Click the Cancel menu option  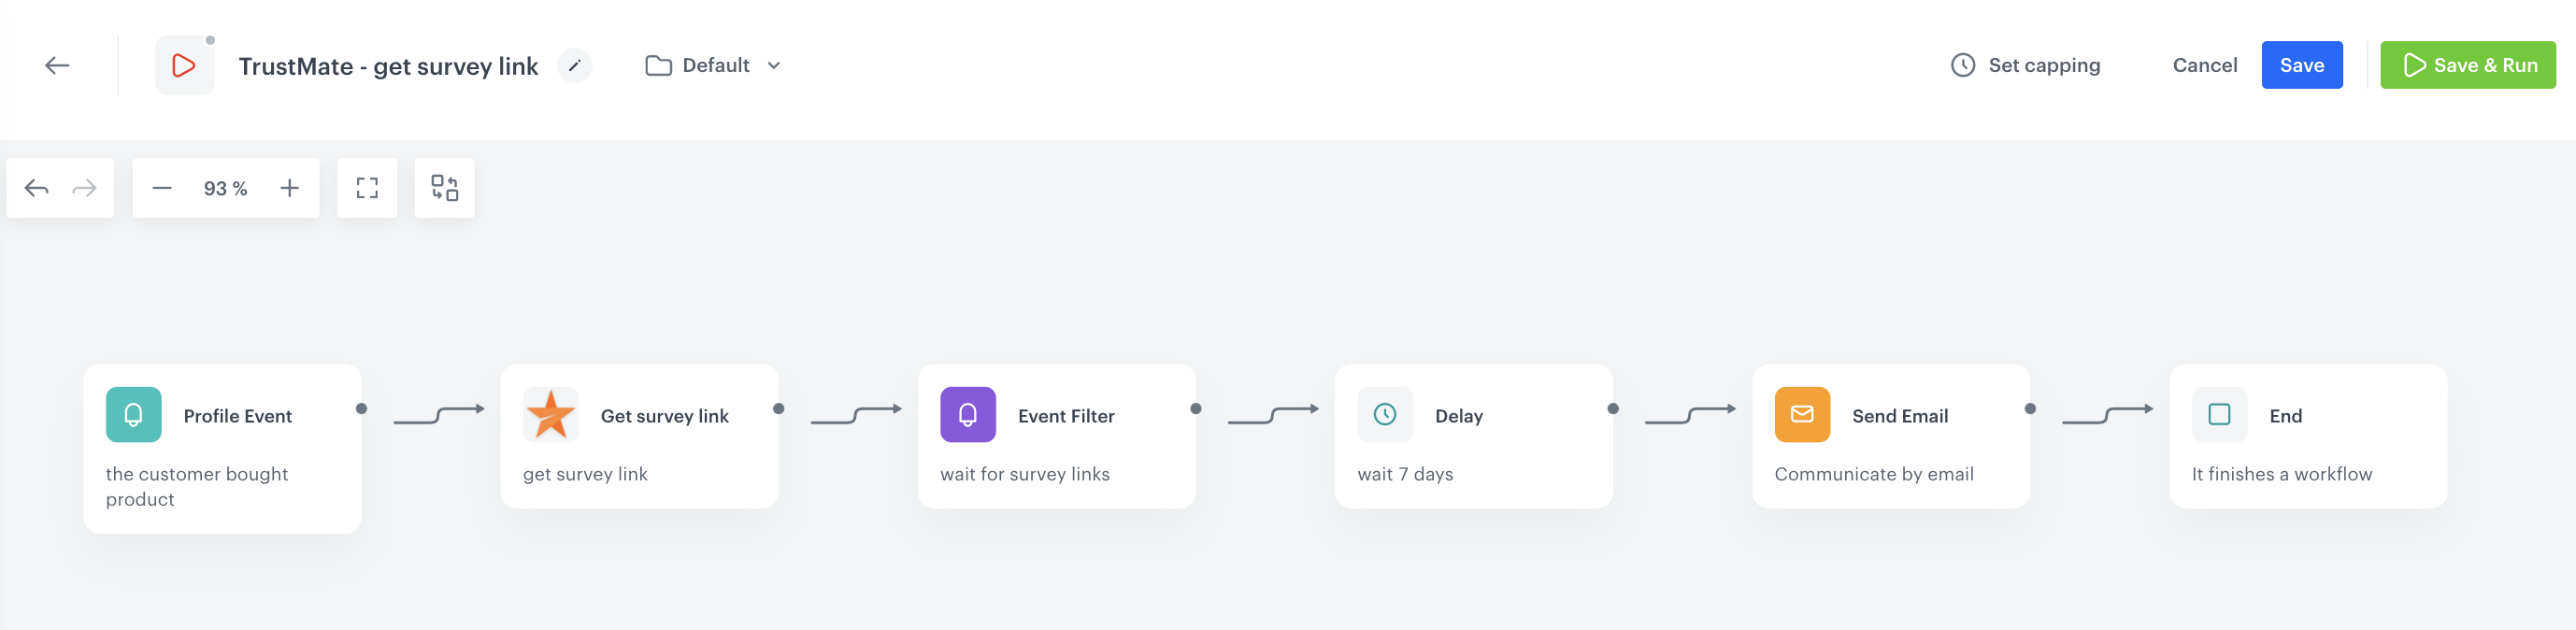pyautogui.click(x=2204, y=64)
